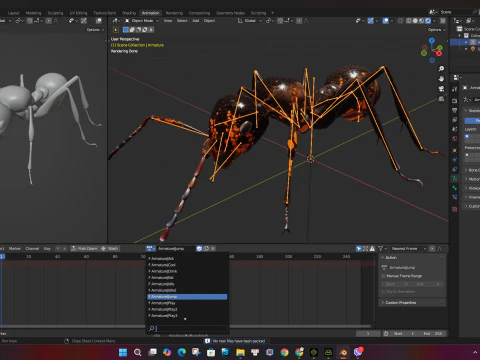Click the Push Down button
The height and width of the screenshot is (360, 480).
[84, 248]
